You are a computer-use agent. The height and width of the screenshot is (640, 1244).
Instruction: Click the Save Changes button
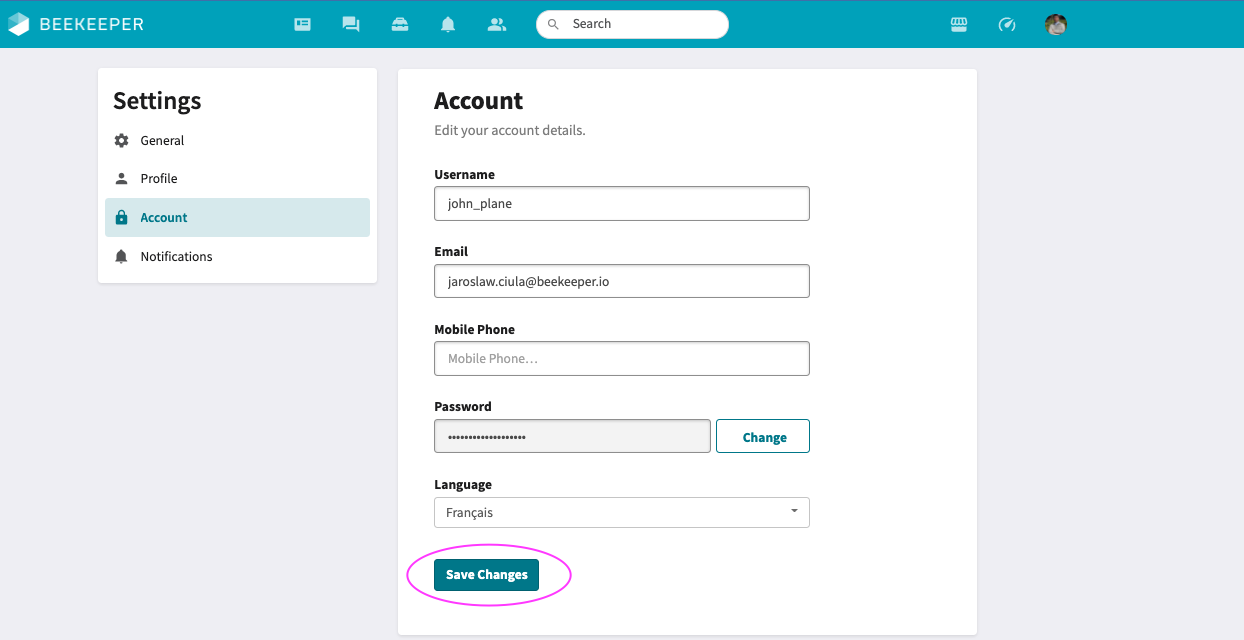pyautogui.click(x=486, y=575)
